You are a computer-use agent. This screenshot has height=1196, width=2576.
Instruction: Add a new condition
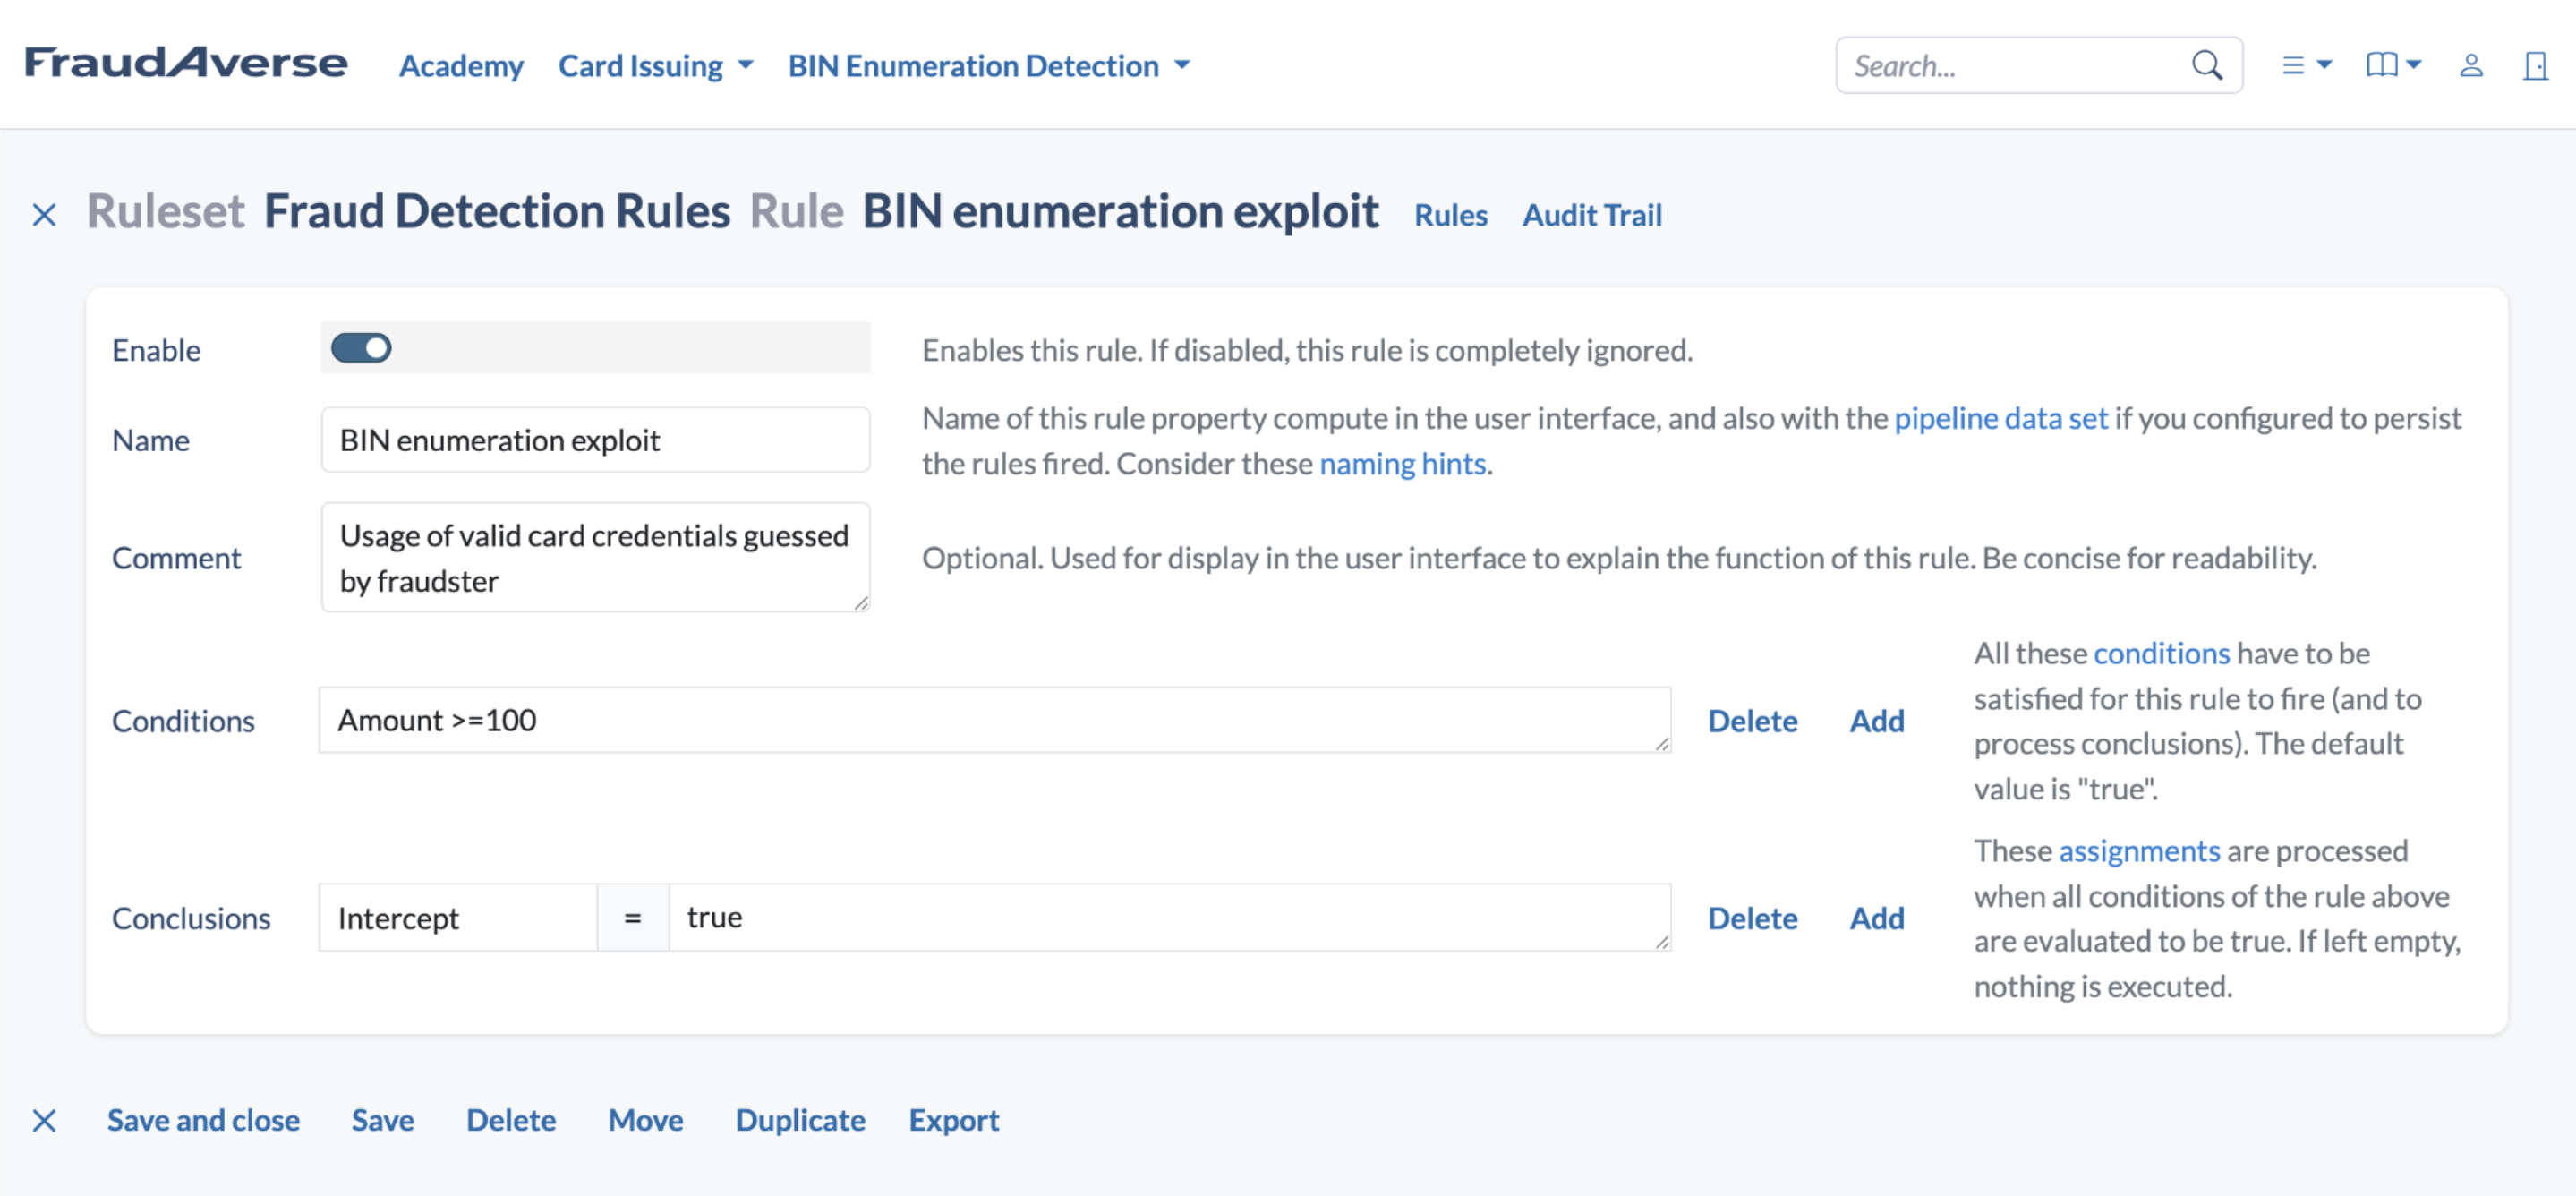(x=1876, y=720)
